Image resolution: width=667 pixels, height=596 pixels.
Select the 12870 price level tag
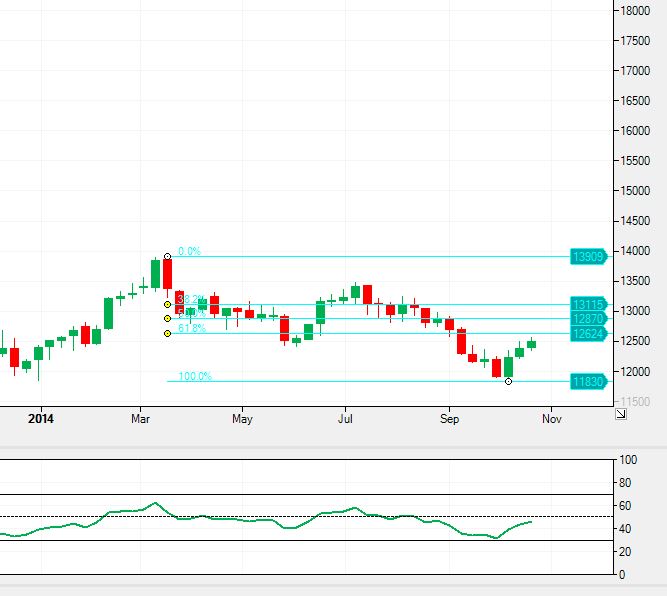coord(586,318)
